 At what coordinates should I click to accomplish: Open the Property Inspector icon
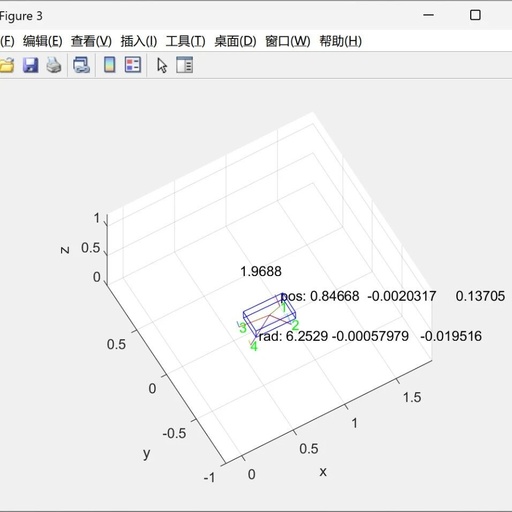click(184, 65)
